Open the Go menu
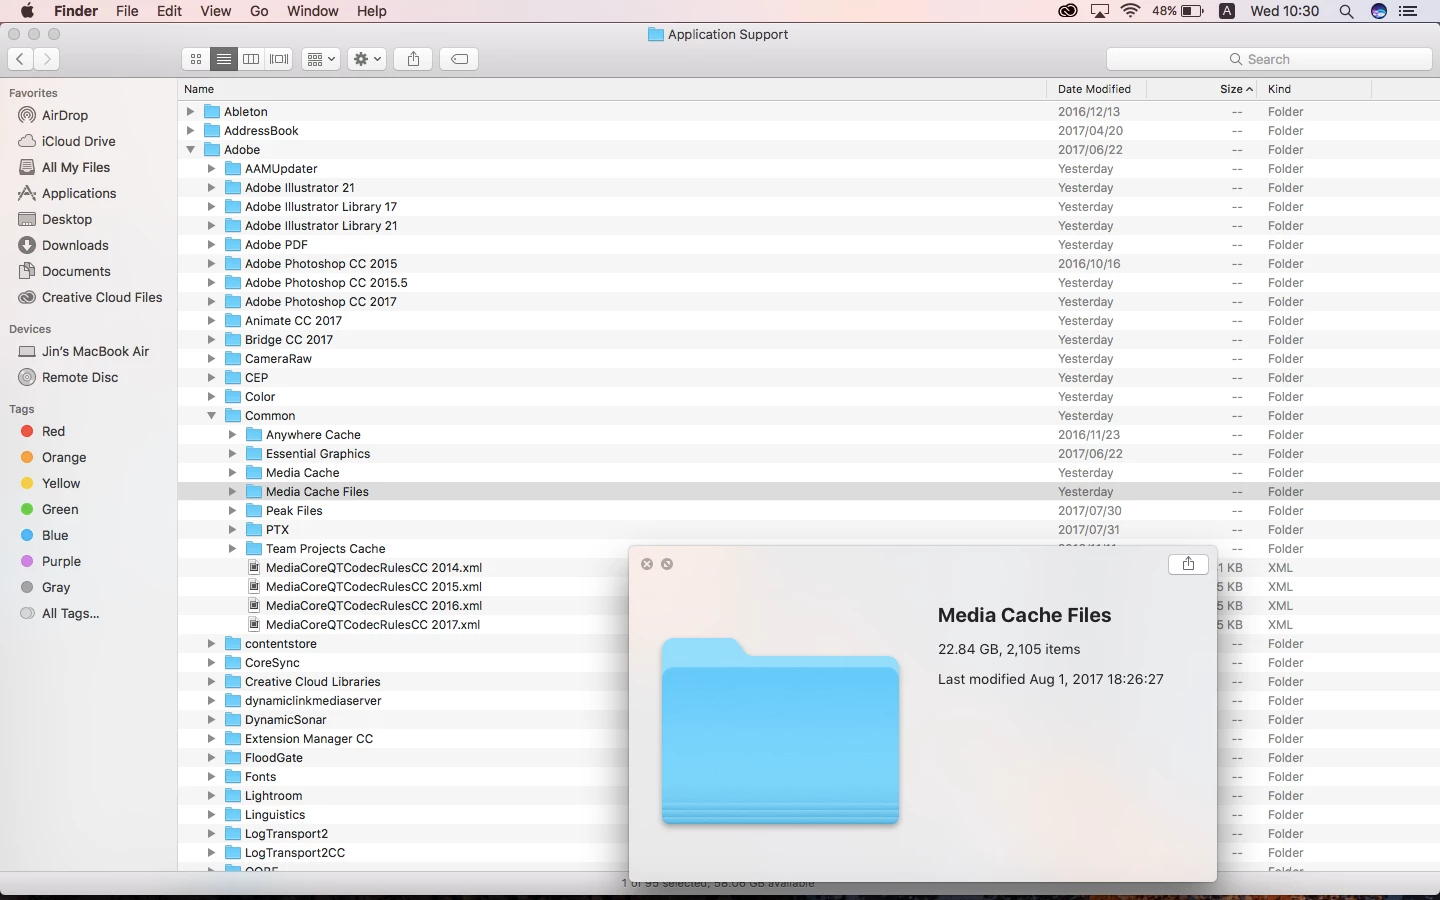This screenshot has width=1440, height=900. tap(259, 11)
